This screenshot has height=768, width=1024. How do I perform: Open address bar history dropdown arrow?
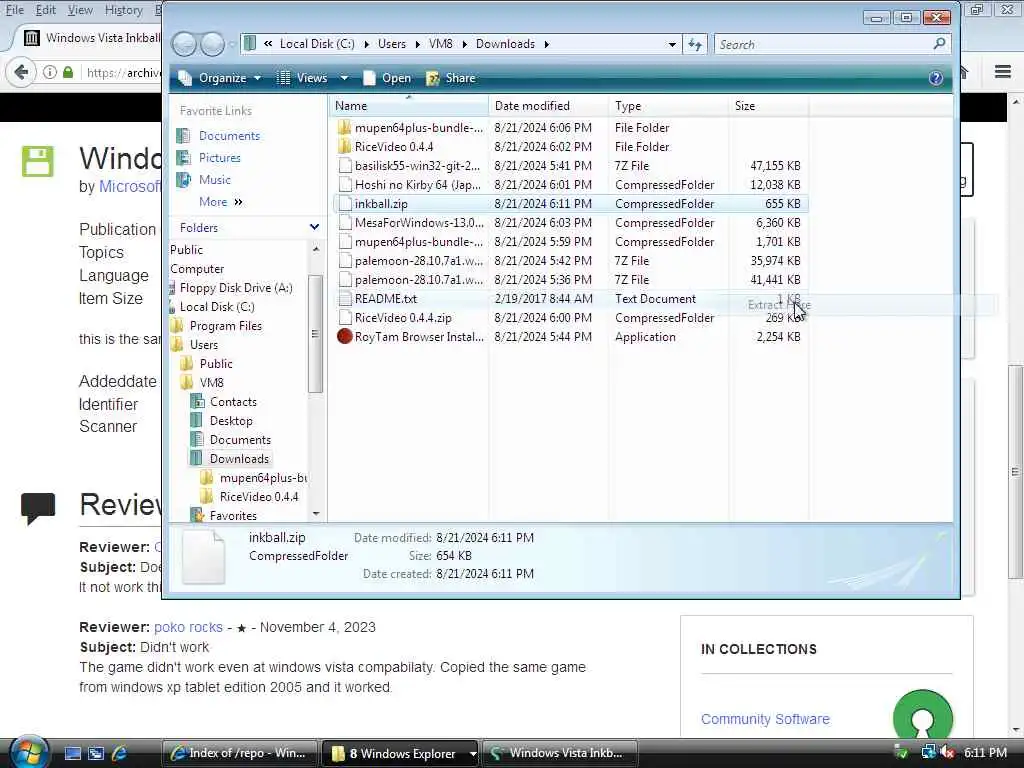tap(672, 44)
